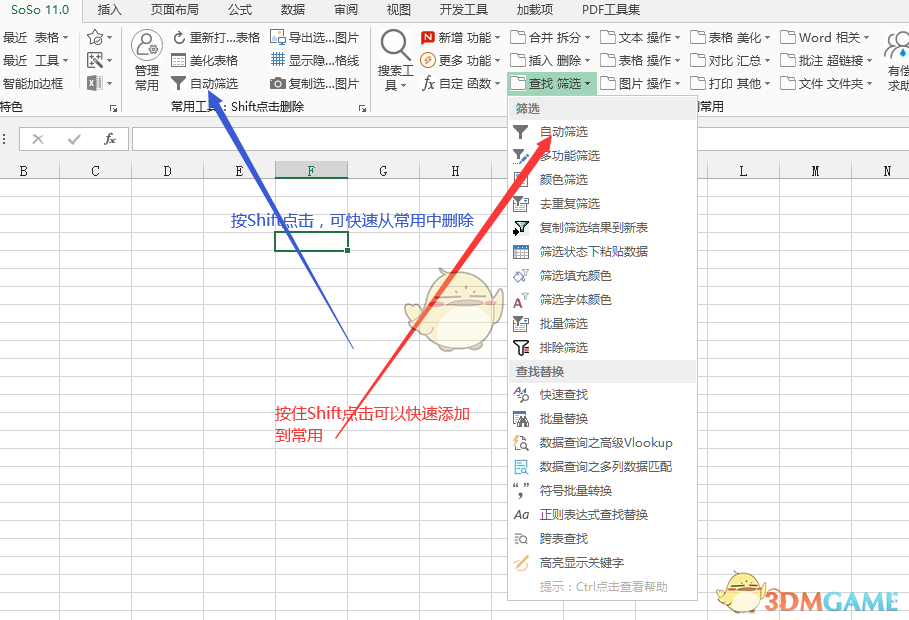
Task: Open the 复制选区为图片 camera icon
Action: 280,83
